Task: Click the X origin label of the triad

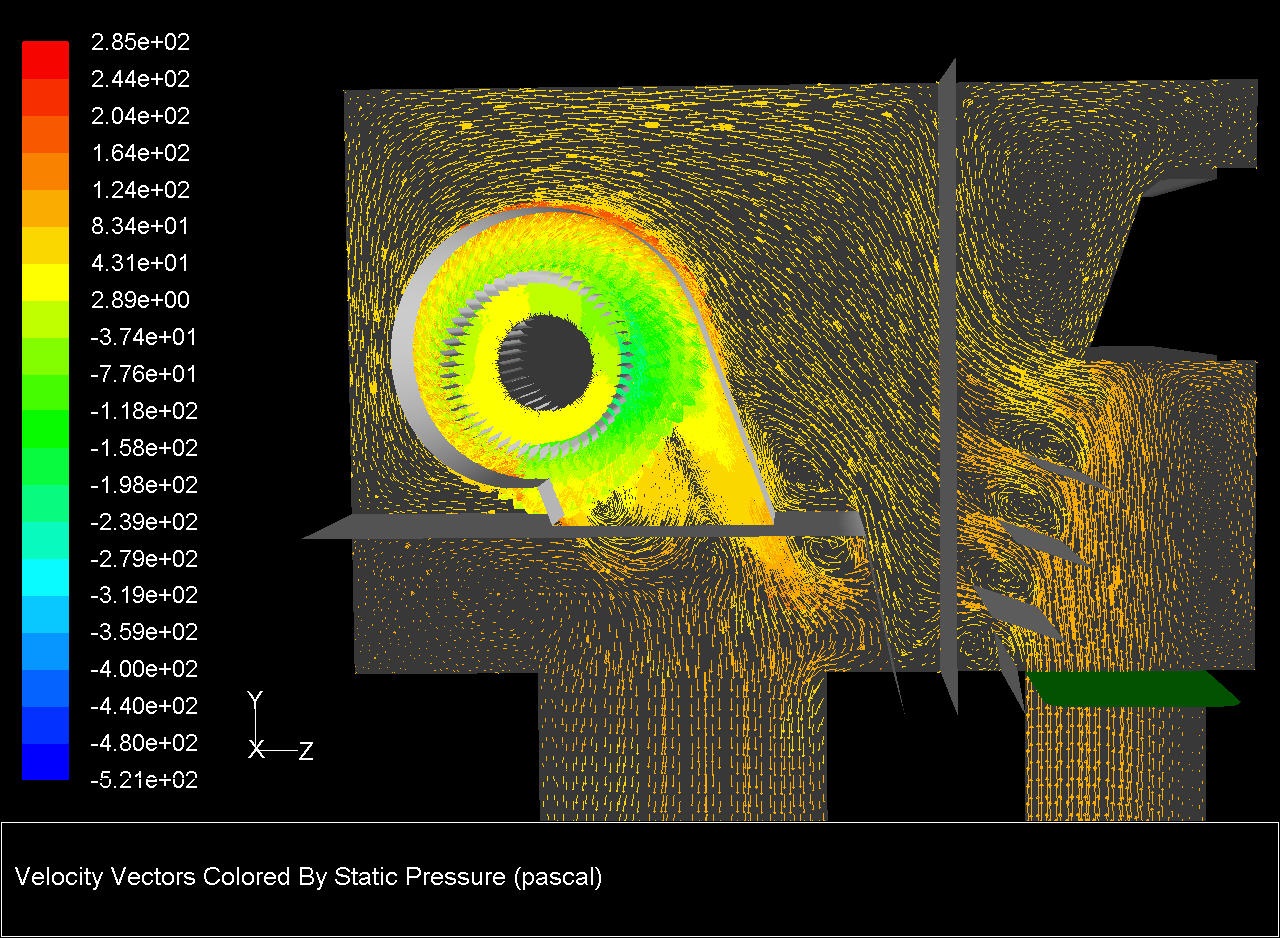Action: click(x=256, y=749)
